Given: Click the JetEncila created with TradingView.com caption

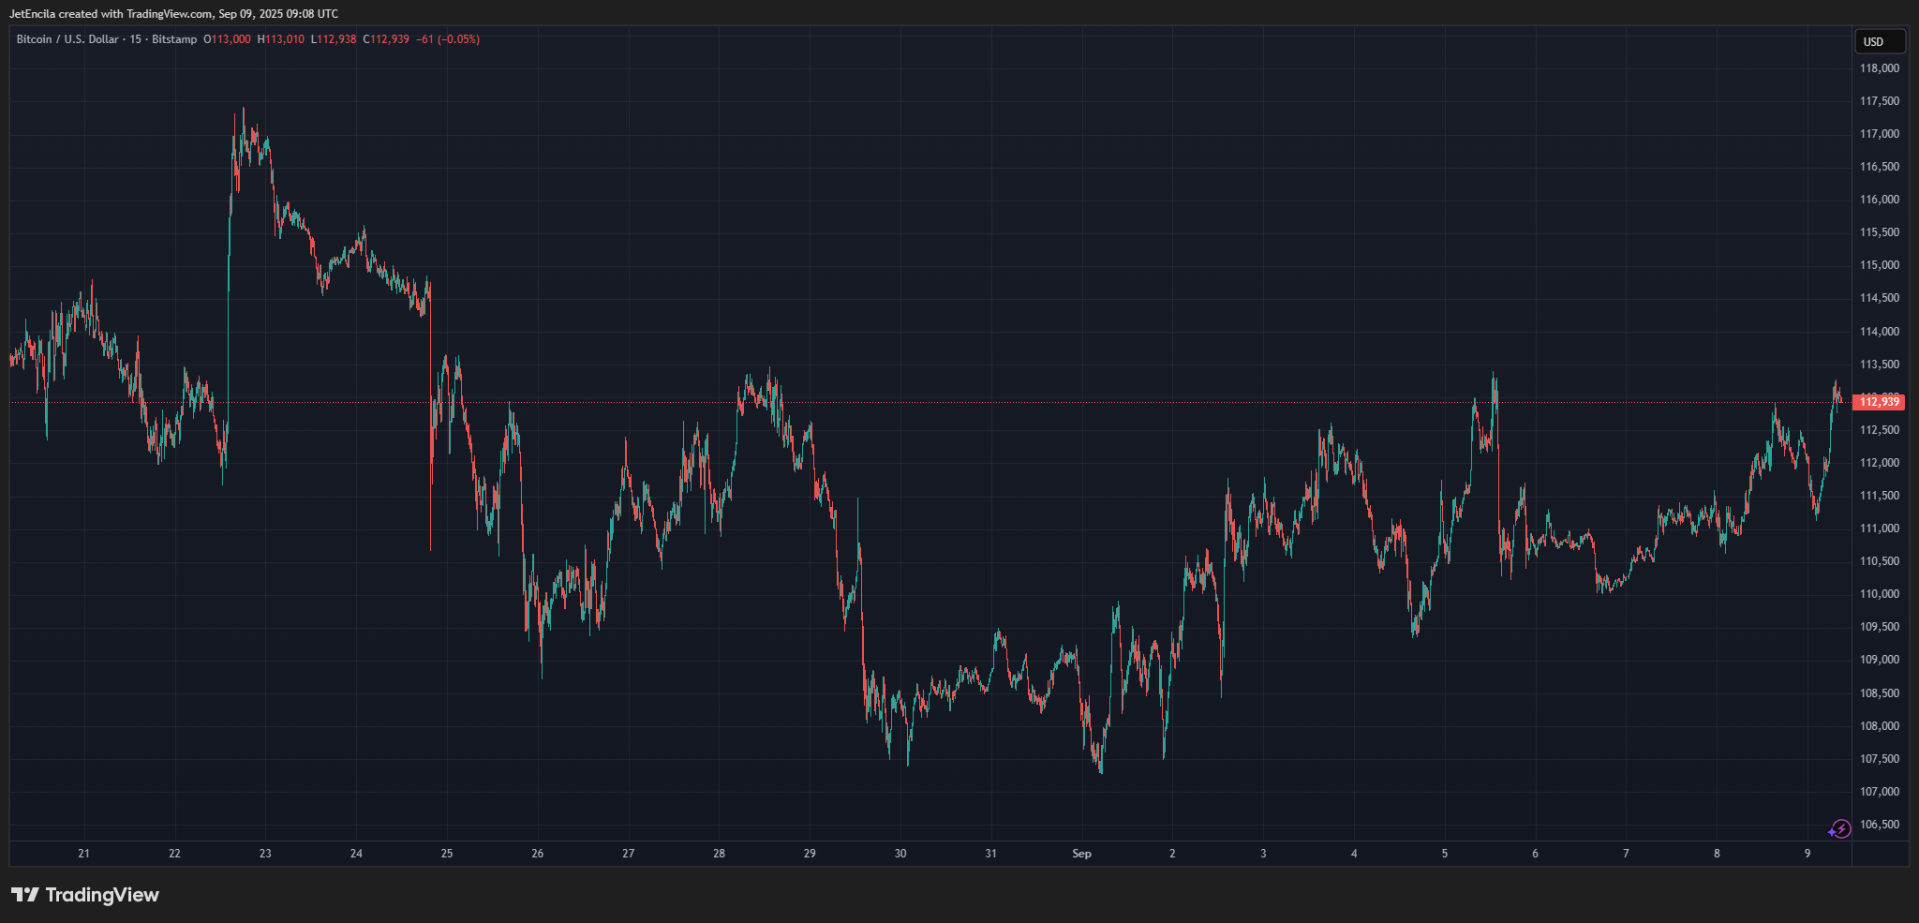Looking at the screenshot, I should pyautogui.click(x=173, y=14).
